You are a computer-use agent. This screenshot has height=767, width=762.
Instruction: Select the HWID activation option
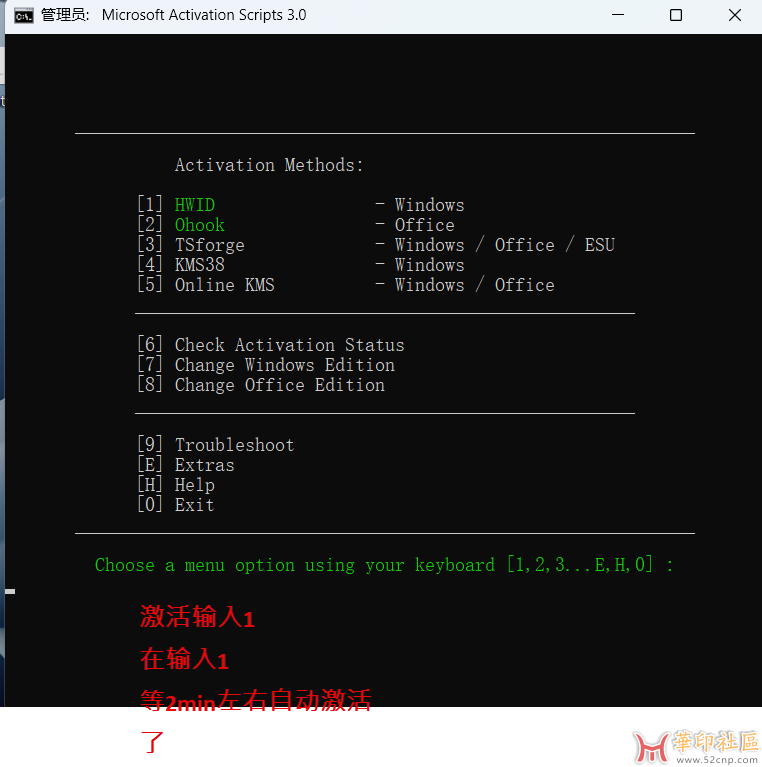click(x=194, y=205)
